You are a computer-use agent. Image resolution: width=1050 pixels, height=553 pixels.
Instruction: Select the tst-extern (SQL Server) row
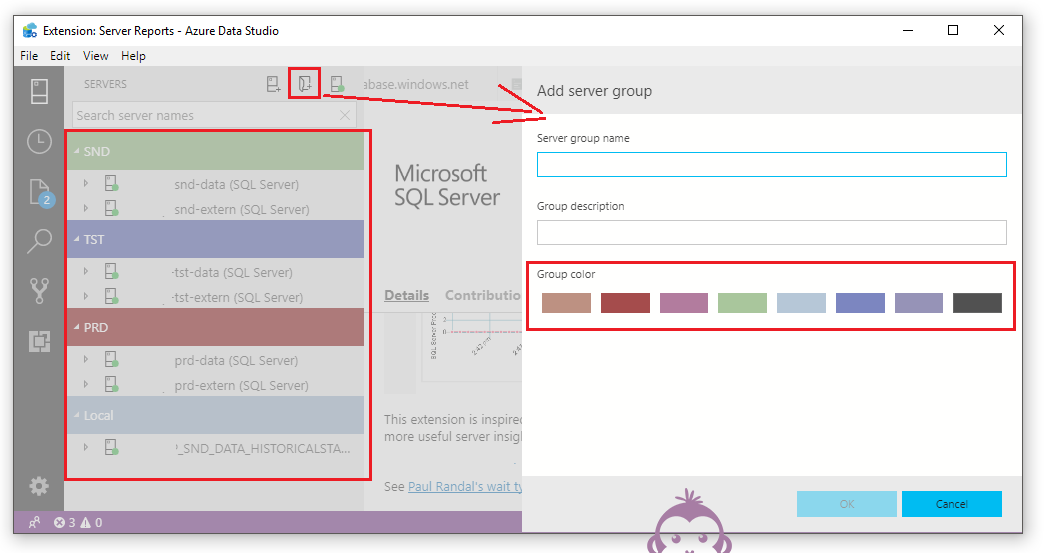click(x=216, y=297)
